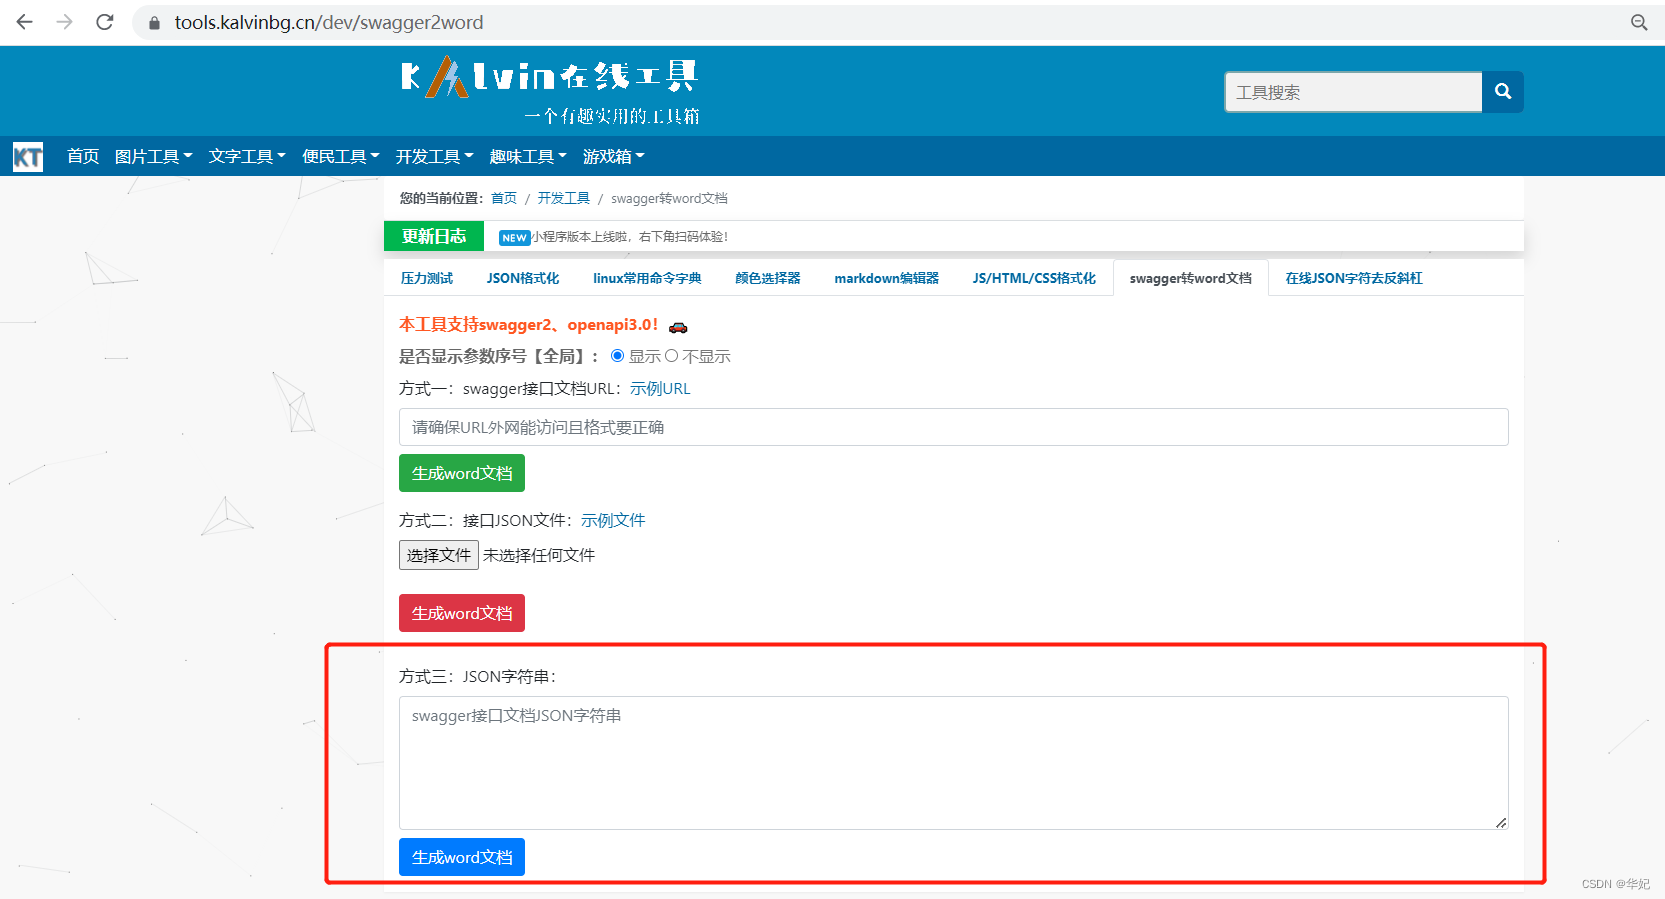
Task: Click the 方式三:JSON字符串 label
Action: click(478, 677)
